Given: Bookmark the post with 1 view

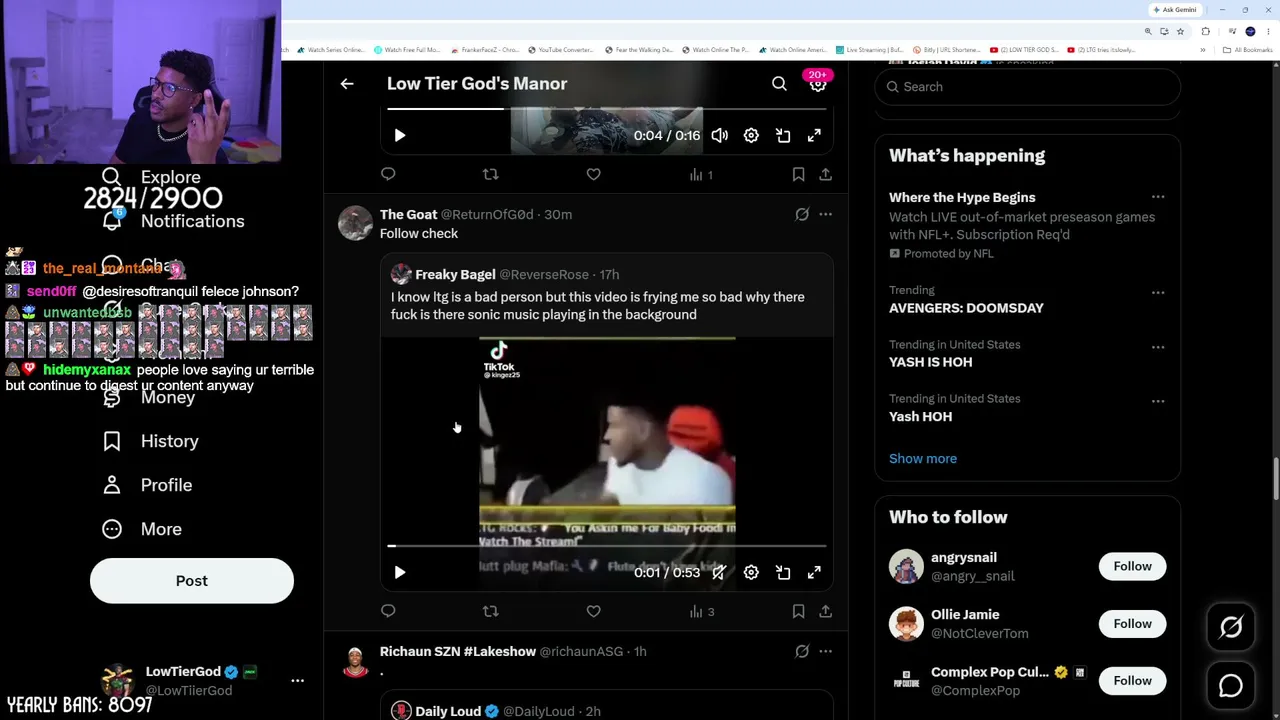Looking at the screenshot, I should tap(798, 174).
